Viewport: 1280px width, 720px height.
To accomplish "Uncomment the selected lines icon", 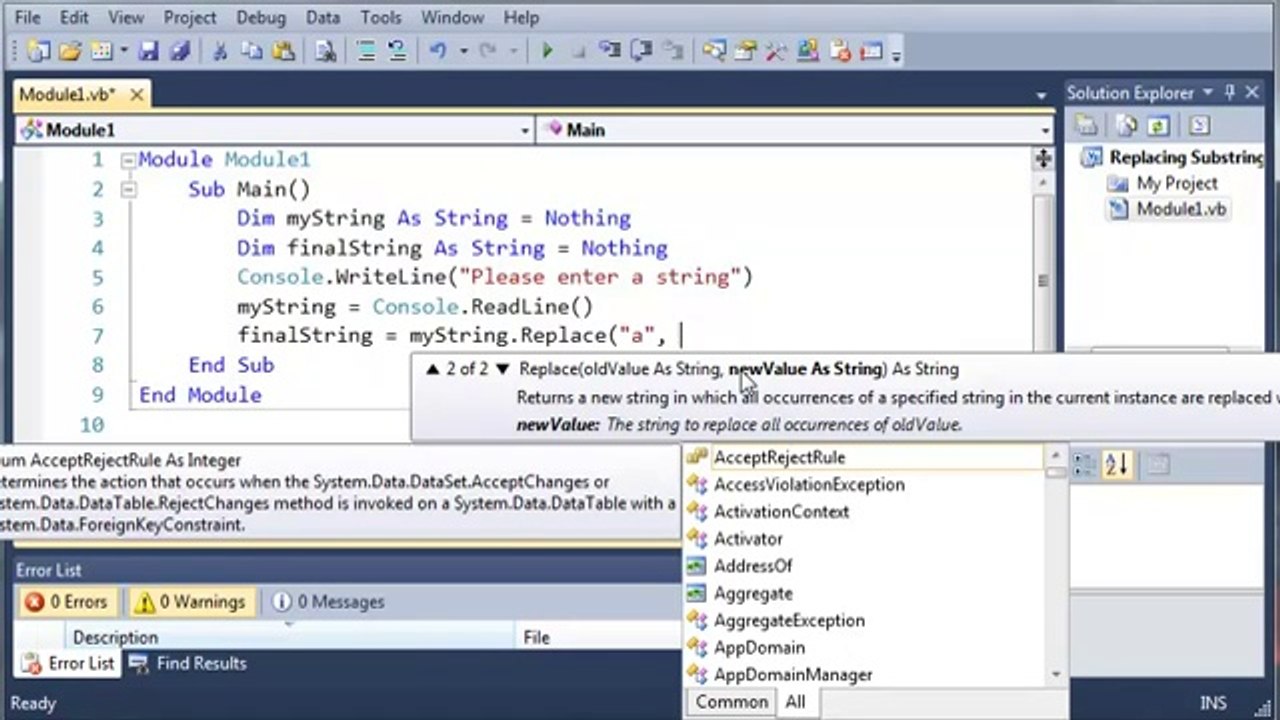I will (398, 51).
